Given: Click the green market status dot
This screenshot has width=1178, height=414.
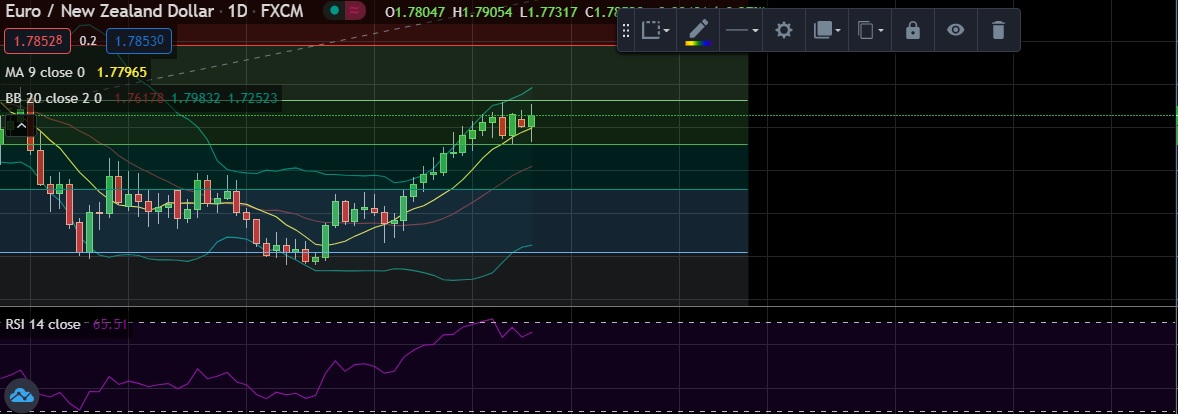Looking at the screenshot, I should tap(334, 11).
